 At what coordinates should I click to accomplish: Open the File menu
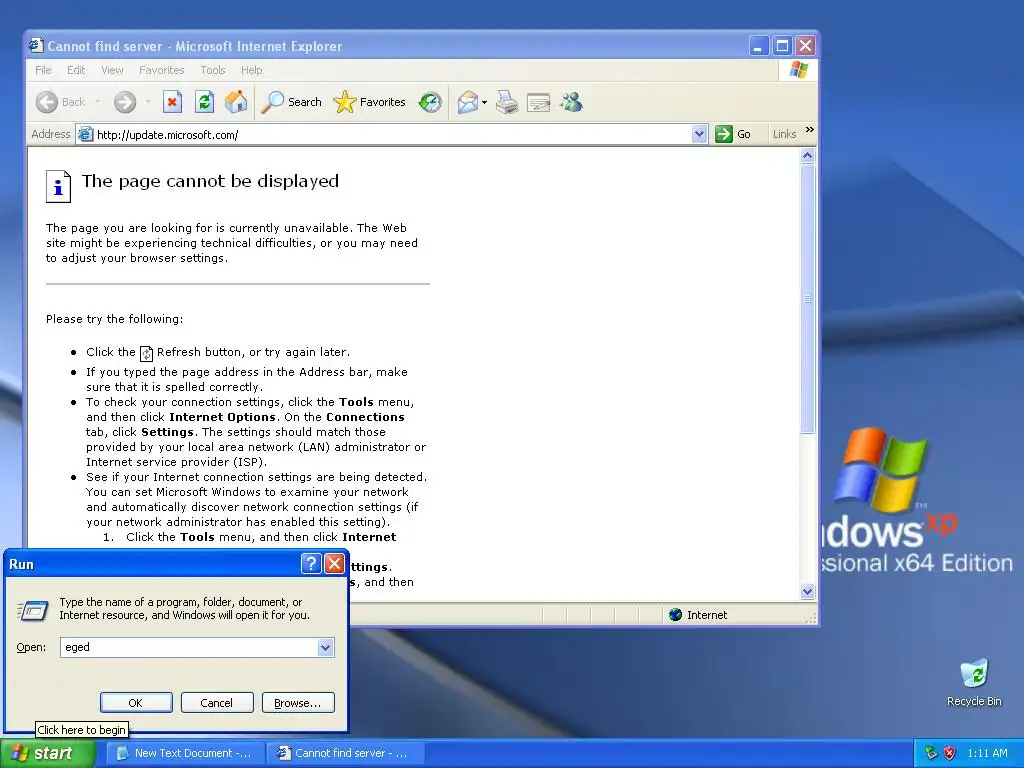(43, 70)
